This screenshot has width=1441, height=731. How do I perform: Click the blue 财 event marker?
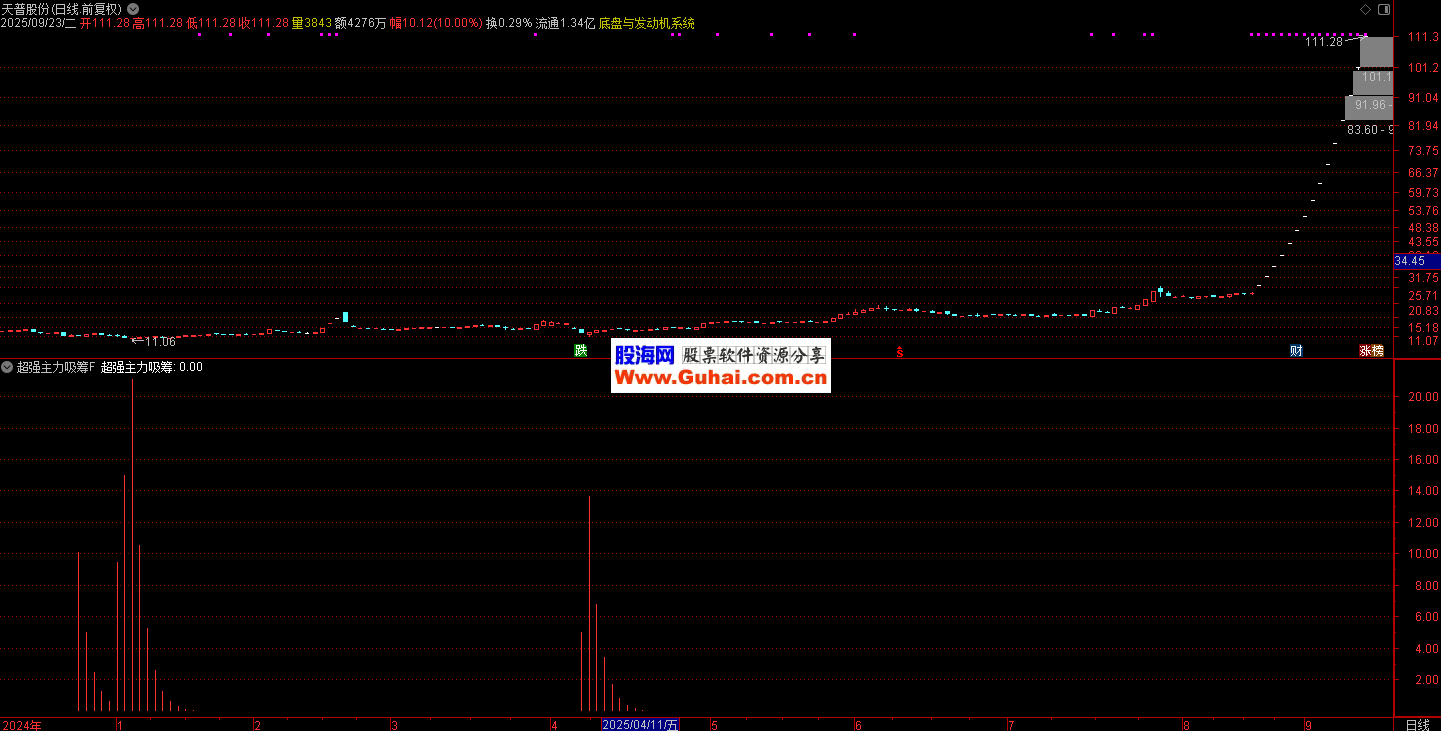point(1296,351)
